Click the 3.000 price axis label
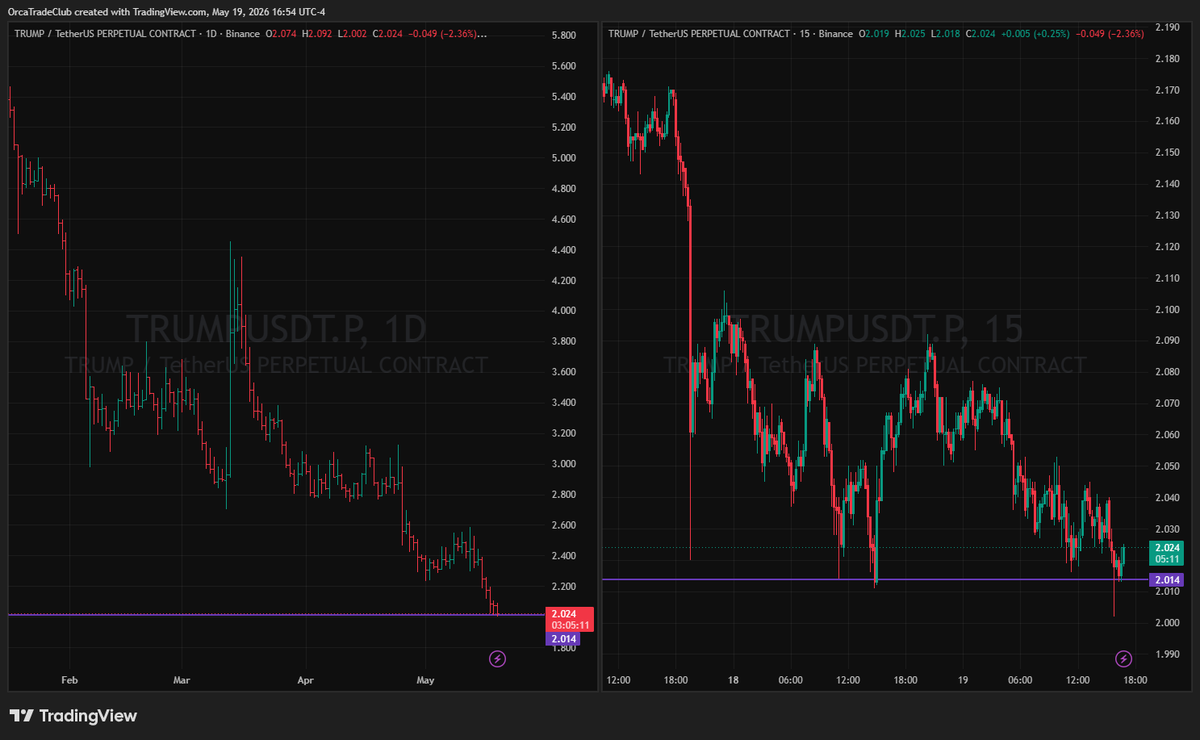Viewport: 1200px width, 740px height. coord(563,464)
